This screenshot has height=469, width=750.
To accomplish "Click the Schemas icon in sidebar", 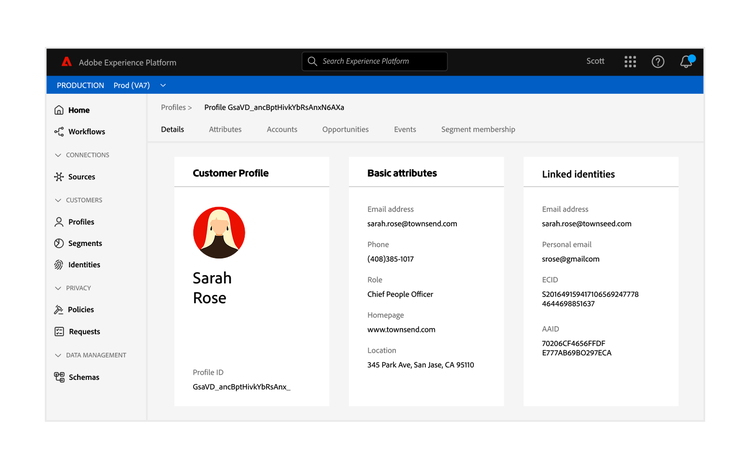I will pyautogui.click(x=59, y=377).
